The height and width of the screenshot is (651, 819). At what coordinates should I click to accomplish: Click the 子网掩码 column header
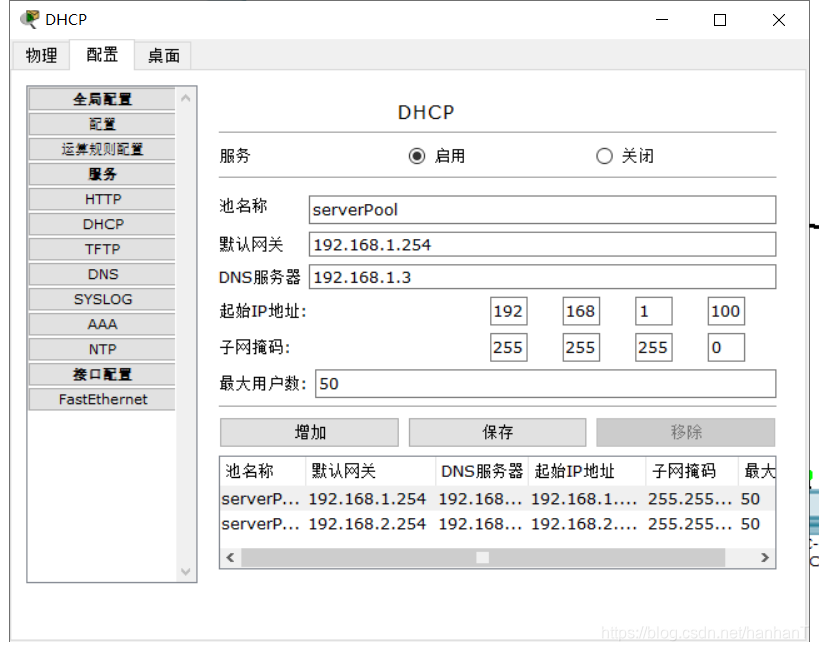[x=692, y=471]
